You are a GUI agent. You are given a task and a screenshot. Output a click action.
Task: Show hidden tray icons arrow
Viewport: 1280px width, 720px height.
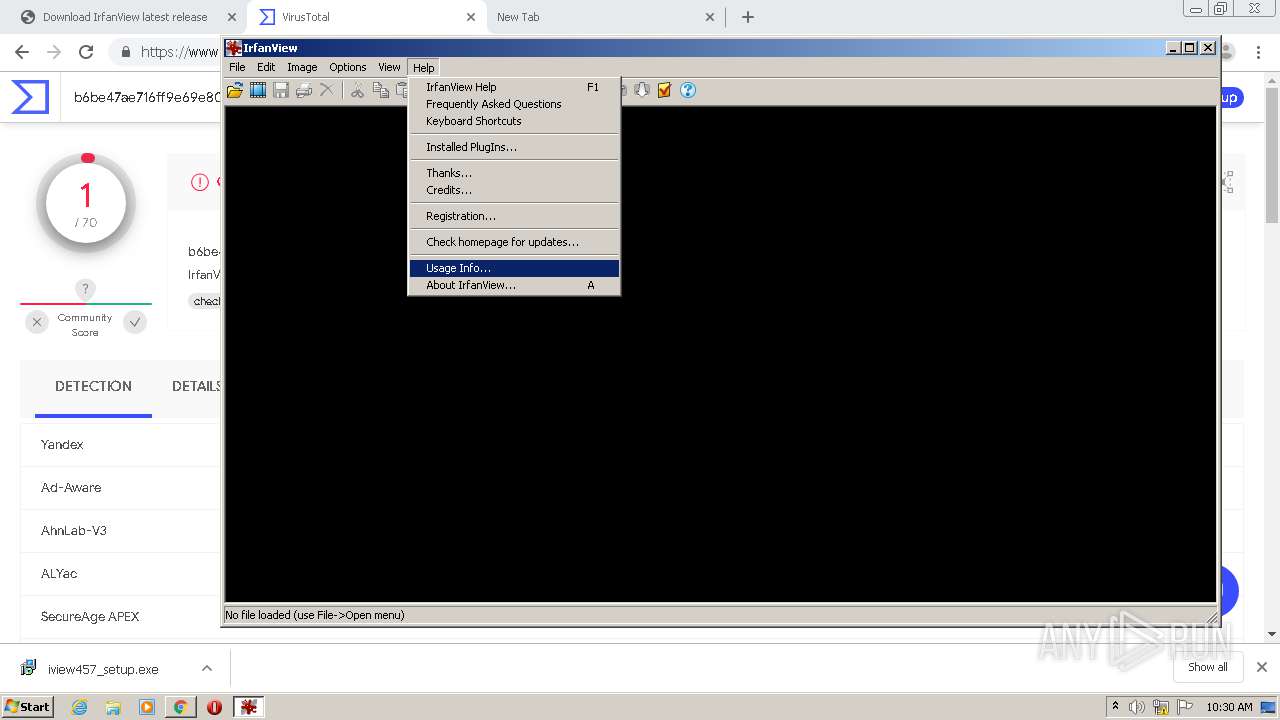tap(1115, 706)
